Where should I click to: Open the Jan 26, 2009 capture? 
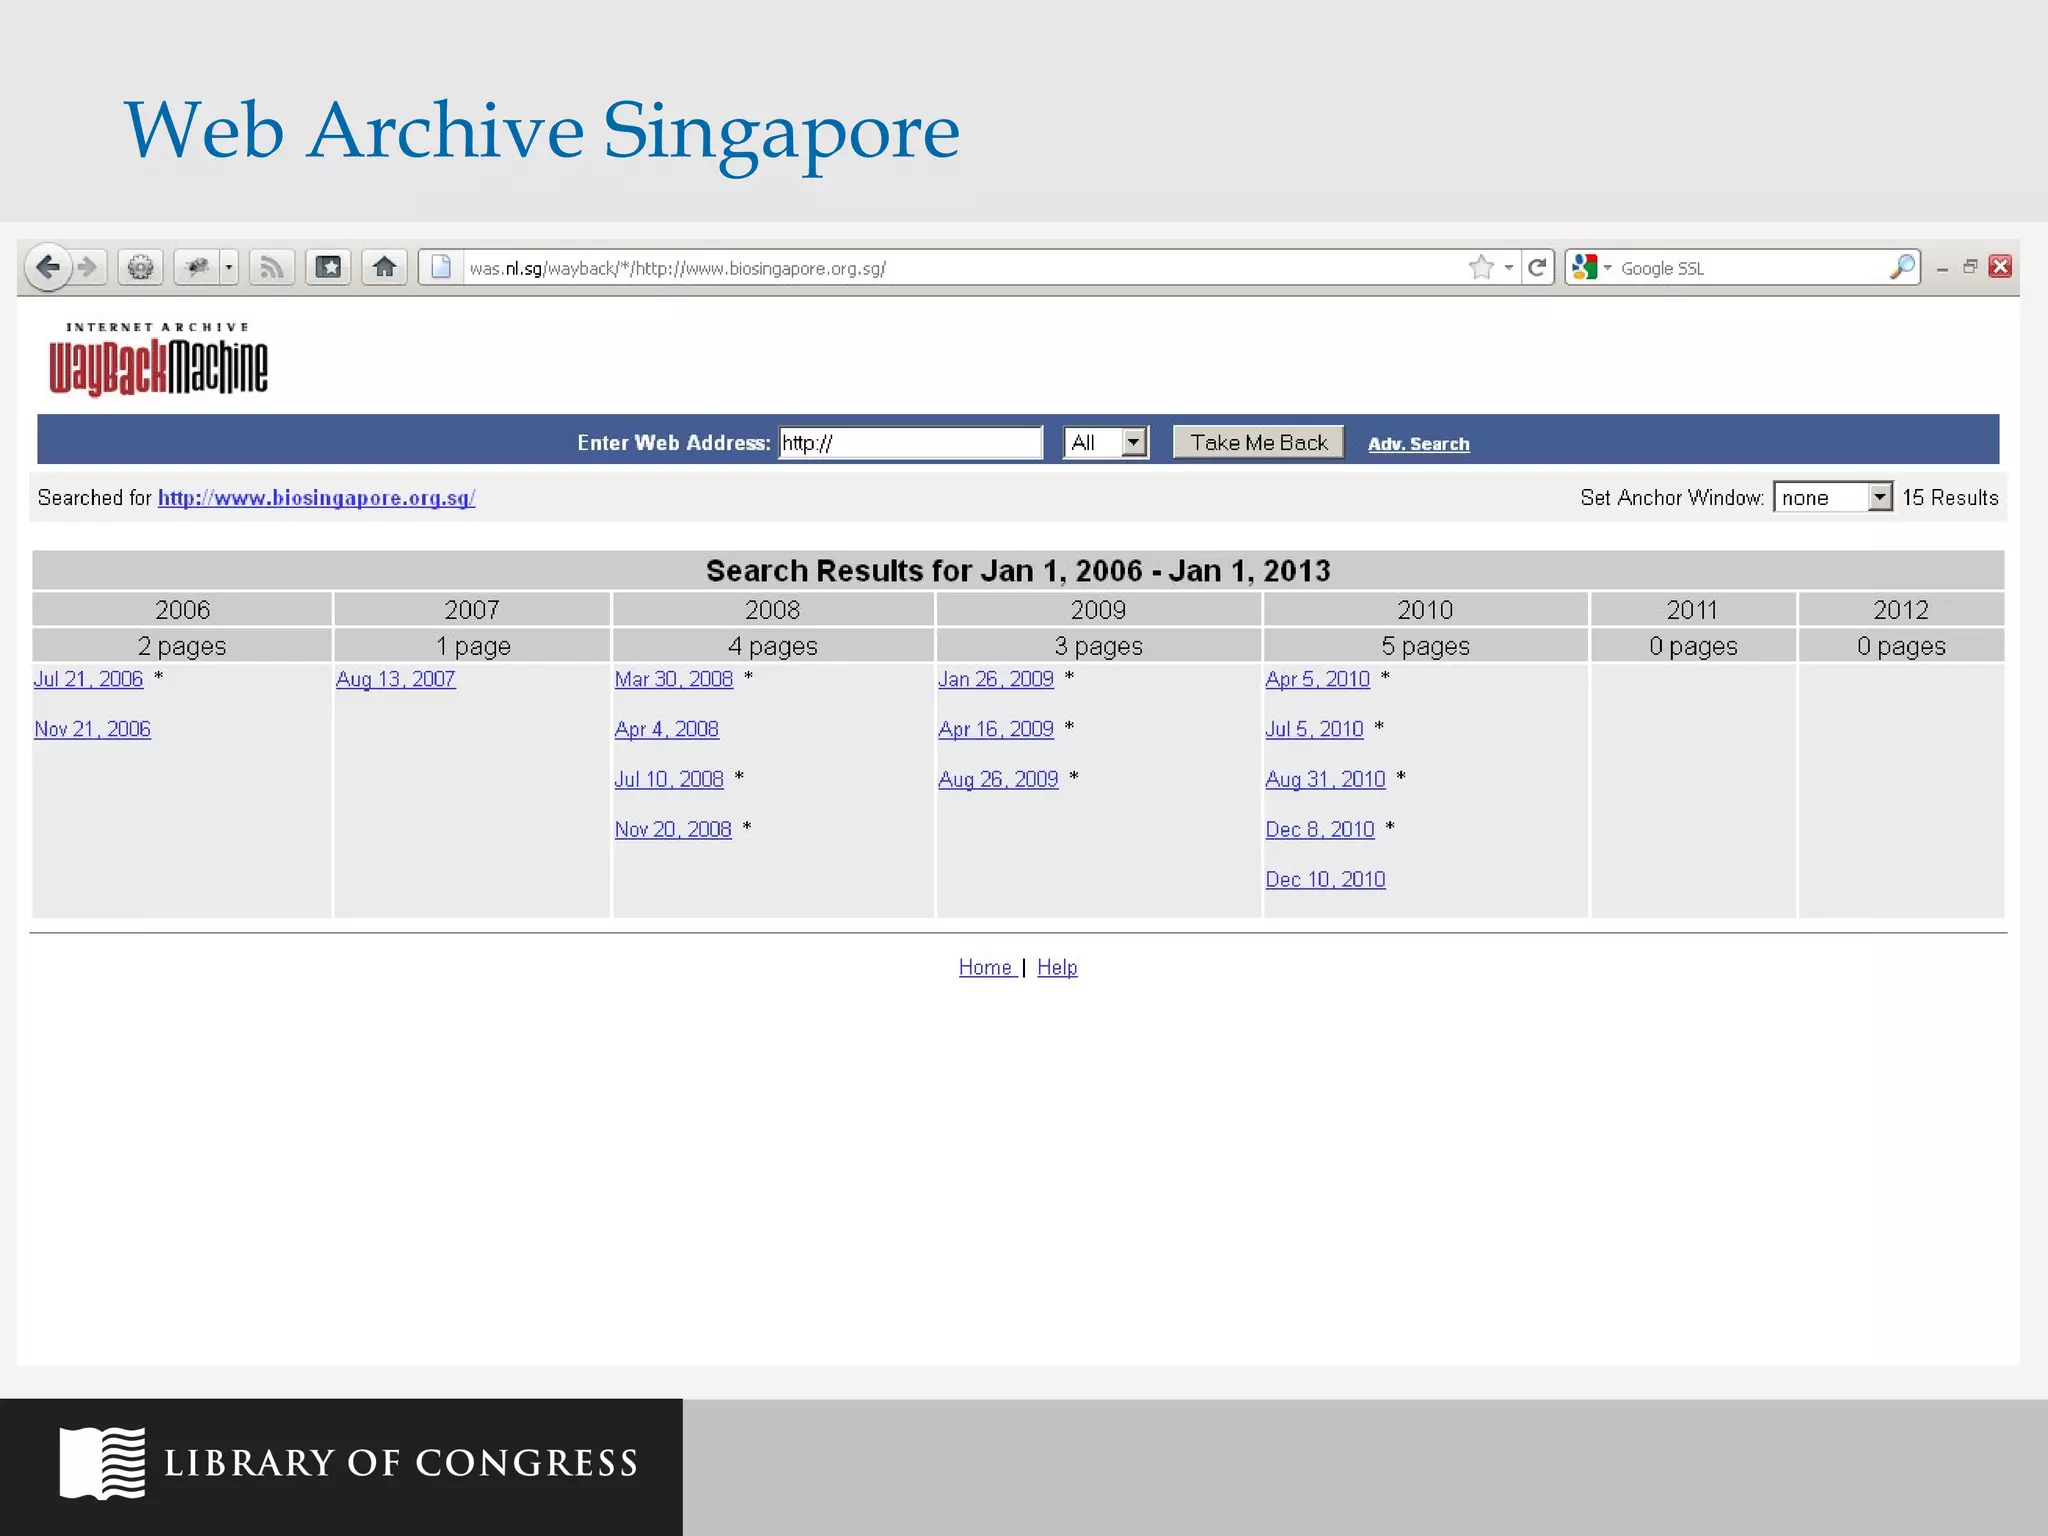coord(995,679)
